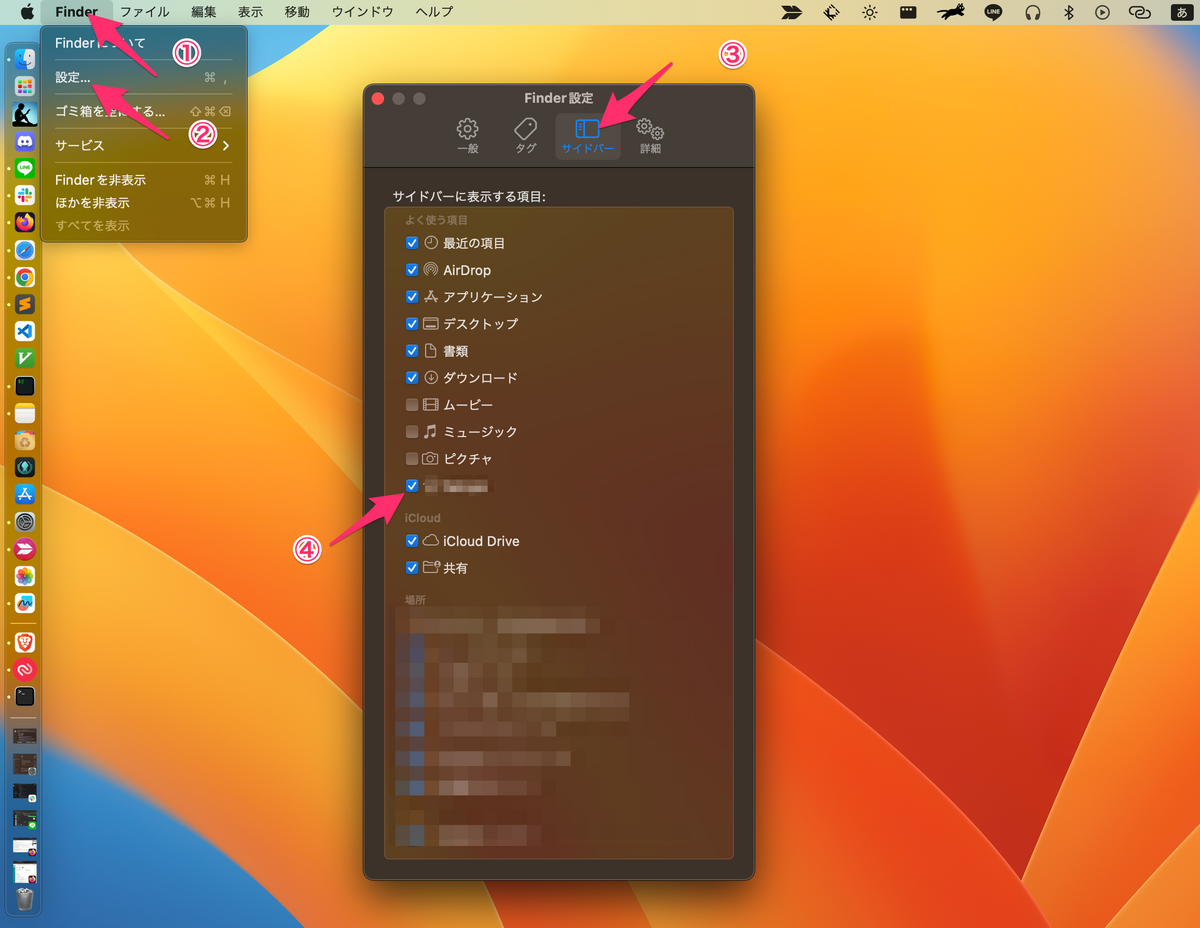The image size is (1200, 928).
Task: Click the play button icon in menu bar
Action: 1102,12
